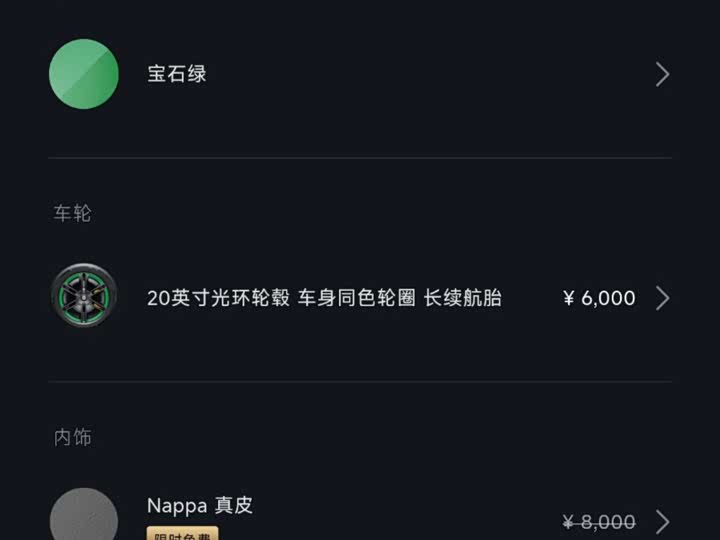Tap the word Nappa in interior row
The height and width of the screenshot is (540, 720).
click(177, 505)
